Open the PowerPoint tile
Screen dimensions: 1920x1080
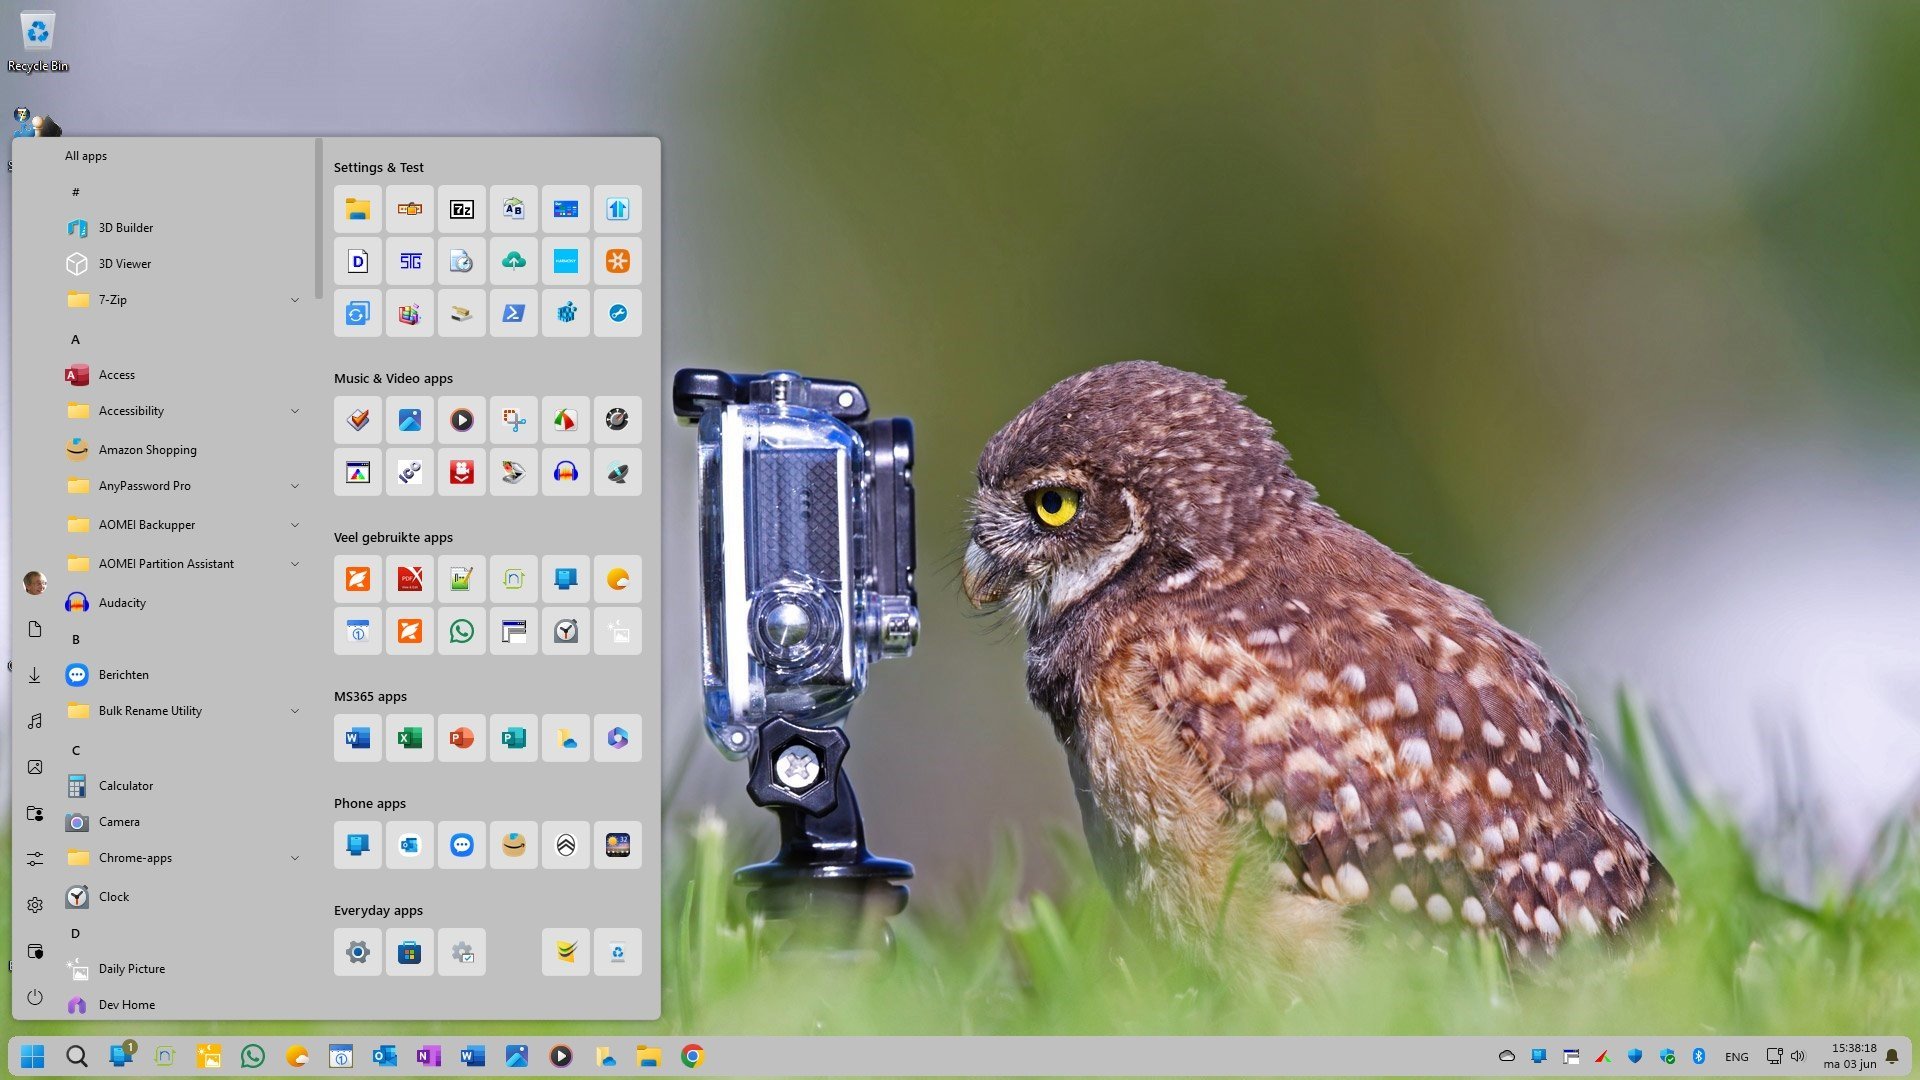(461, 738)
